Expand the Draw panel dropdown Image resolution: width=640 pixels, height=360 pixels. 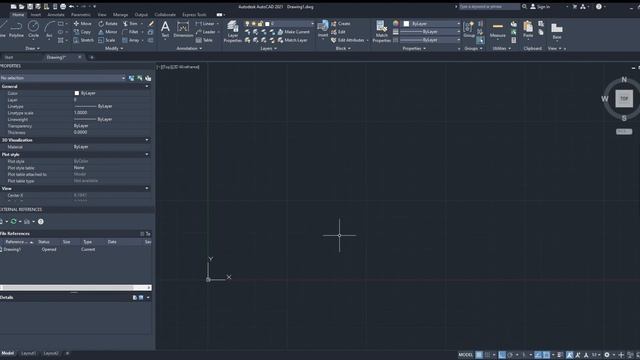tap(32, 48)
